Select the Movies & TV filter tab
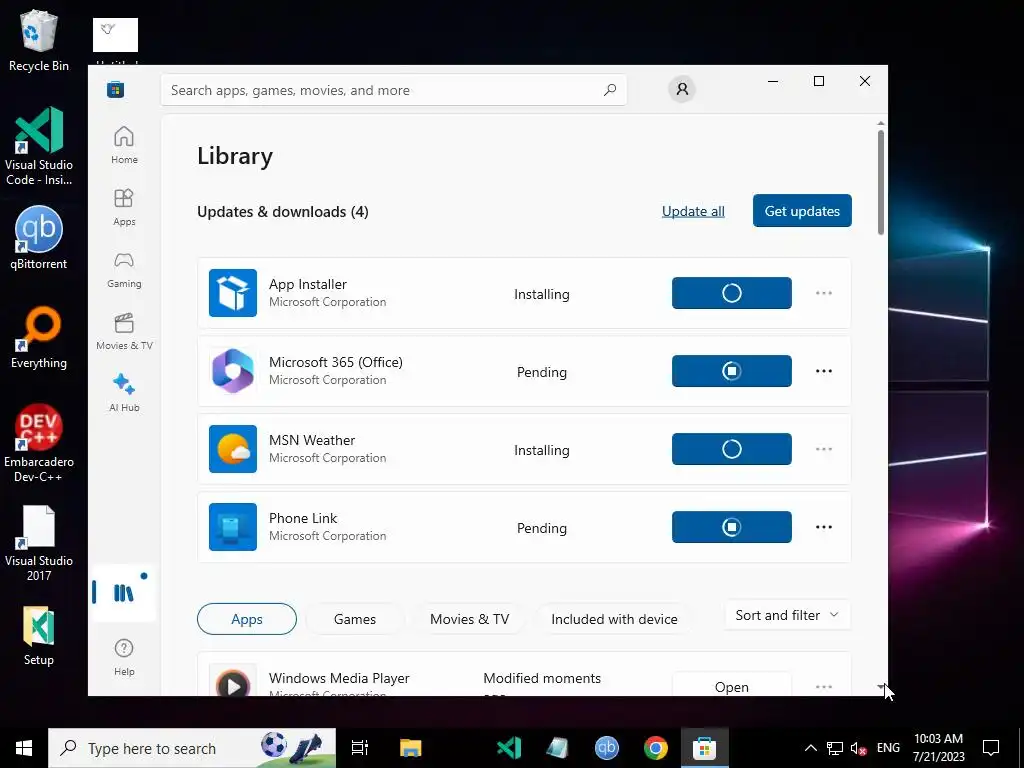The image size is (1024, 768). coord(470,619)
